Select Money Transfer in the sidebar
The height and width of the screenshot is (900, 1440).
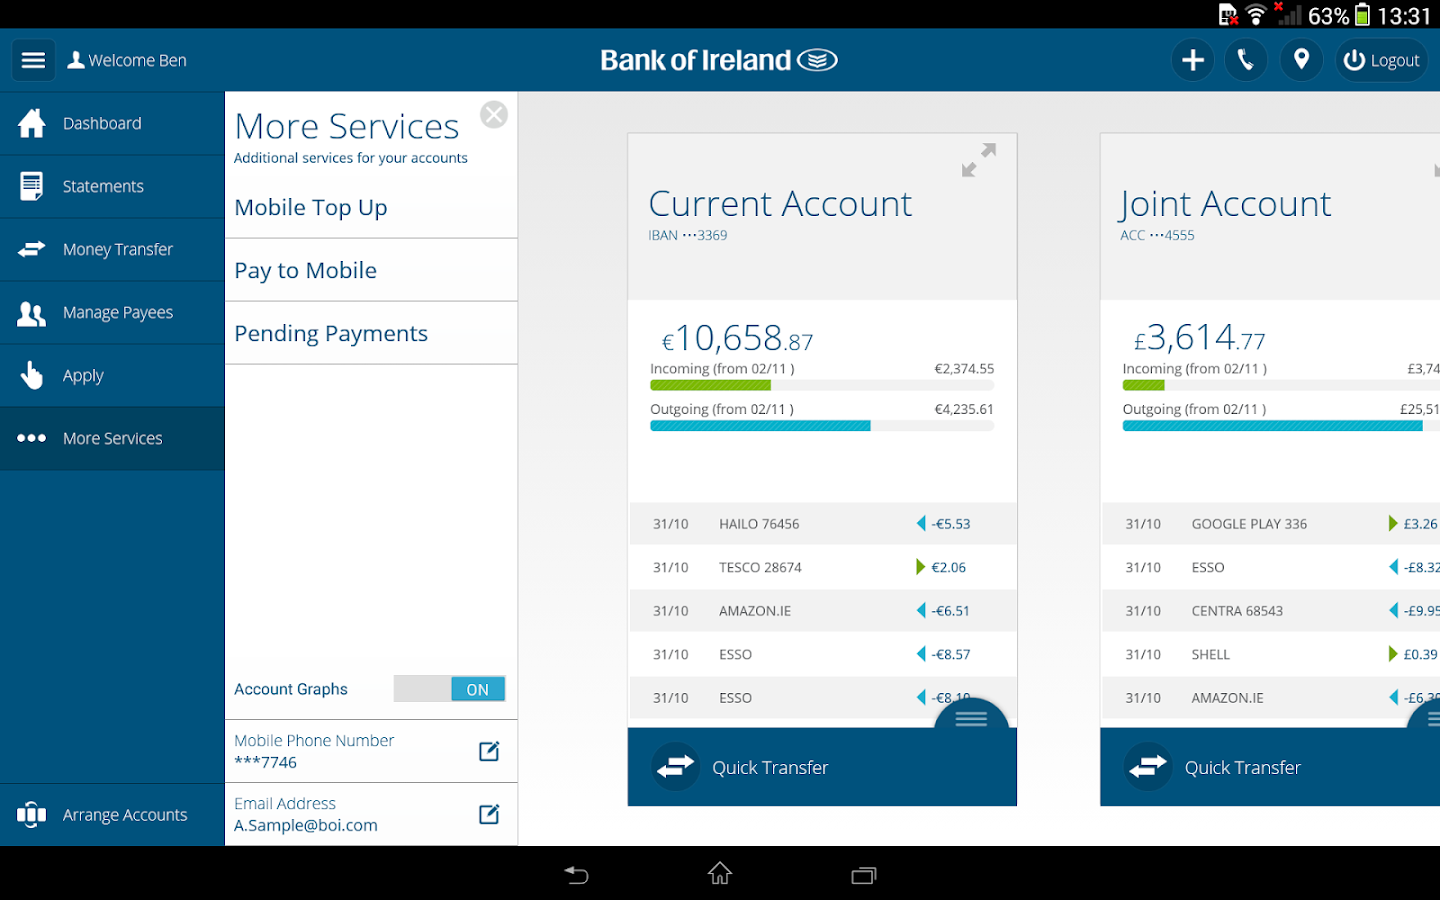pos(112,249)
